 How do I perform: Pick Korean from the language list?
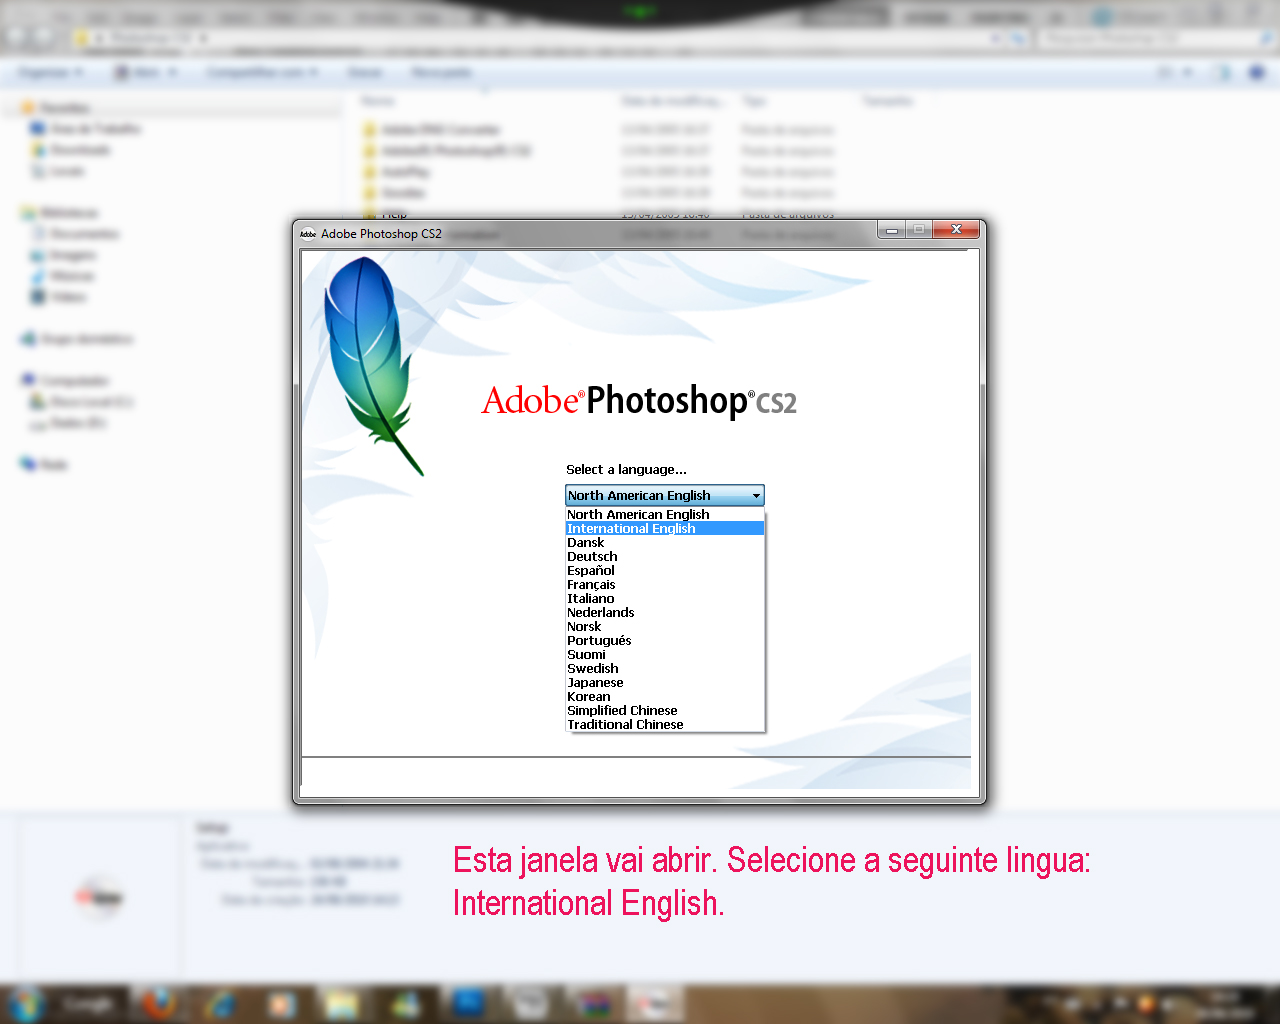coord(665,696)
